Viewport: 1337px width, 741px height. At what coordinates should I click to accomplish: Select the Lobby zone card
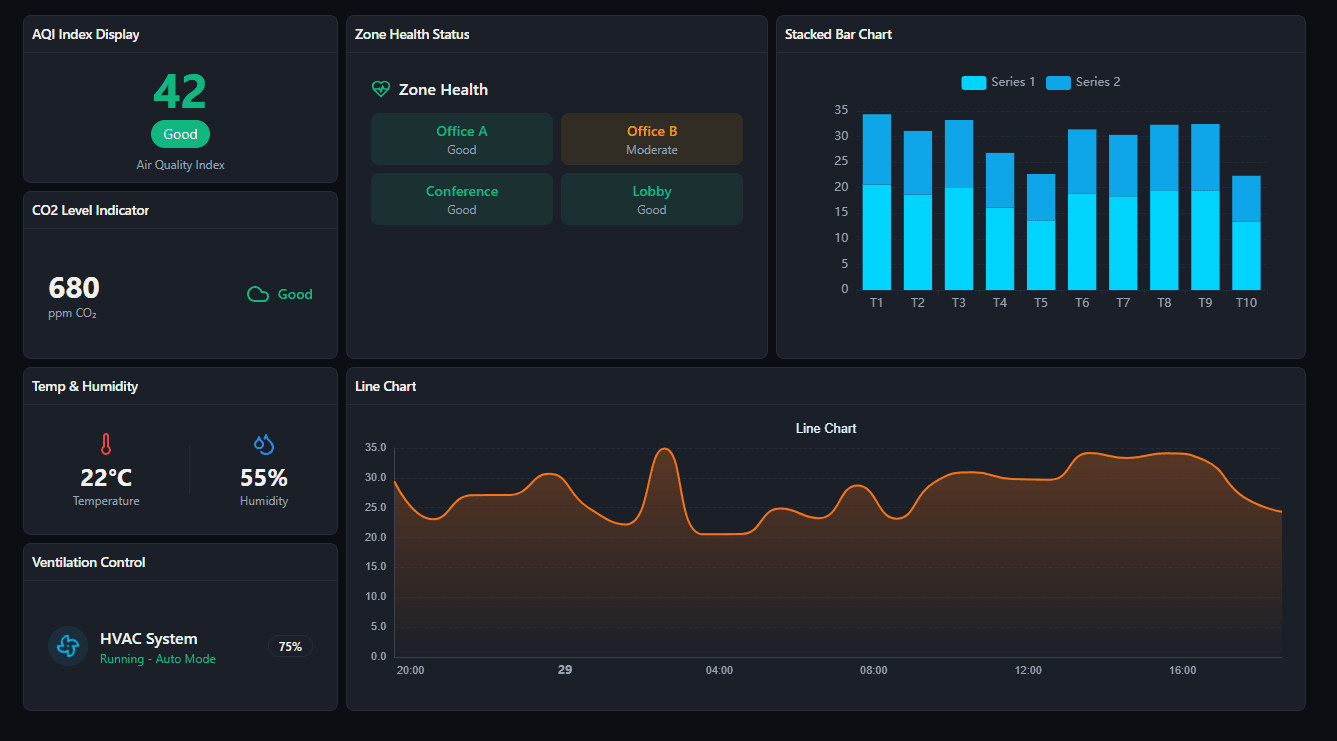651,198
